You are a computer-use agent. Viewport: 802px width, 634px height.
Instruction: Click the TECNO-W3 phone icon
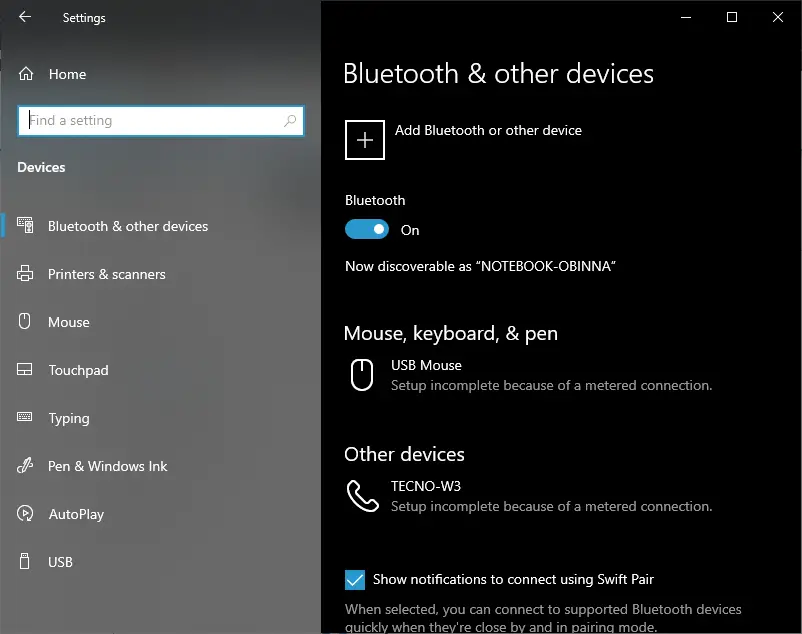tap(363, 496)
